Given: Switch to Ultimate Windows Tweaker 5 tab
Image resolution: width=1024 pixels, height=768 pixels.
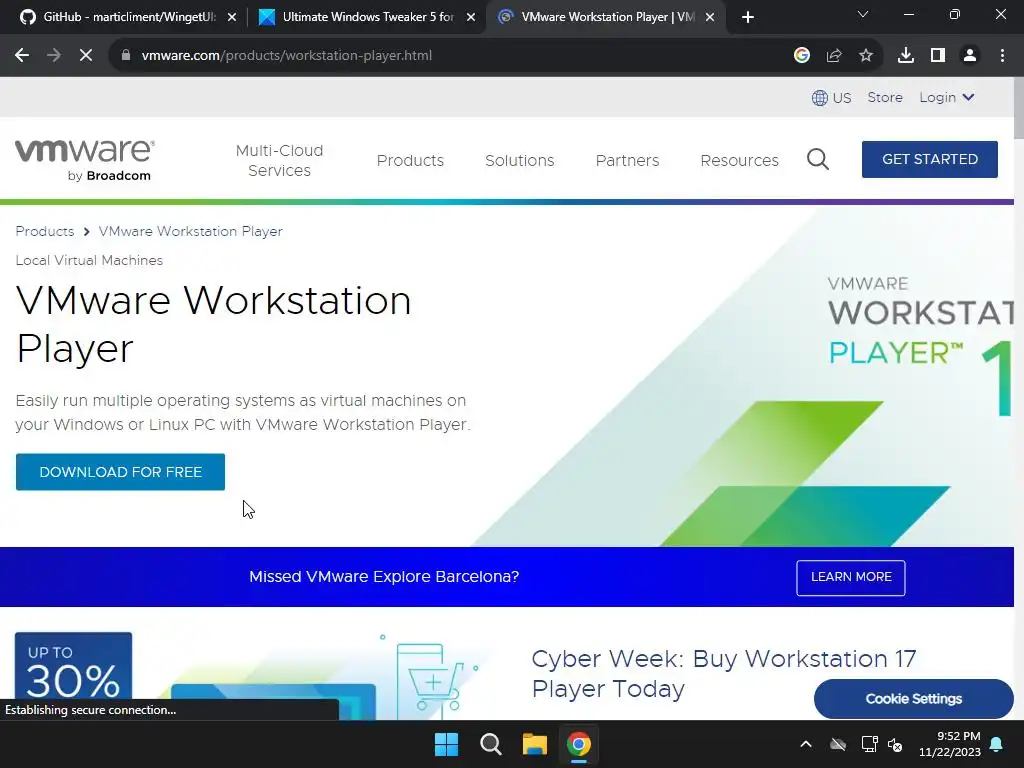Looking at the screenshot, I should pos(366,17).
